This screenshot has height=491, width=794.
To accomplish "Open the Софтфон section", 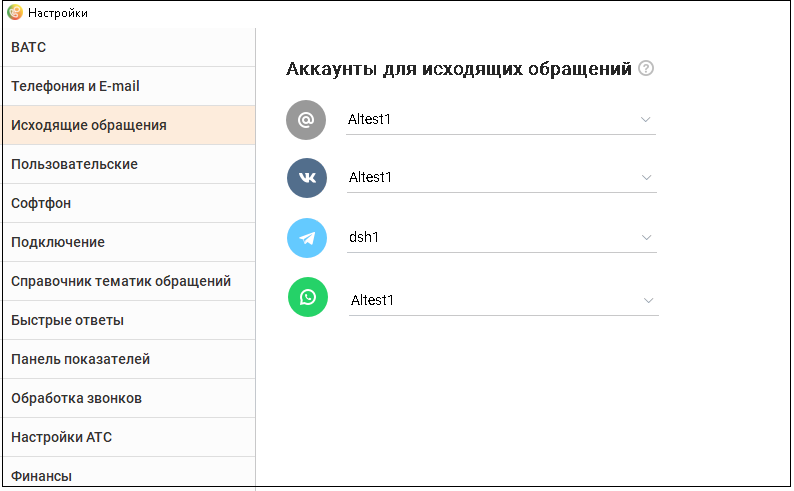I will click(x=129, y=203).
